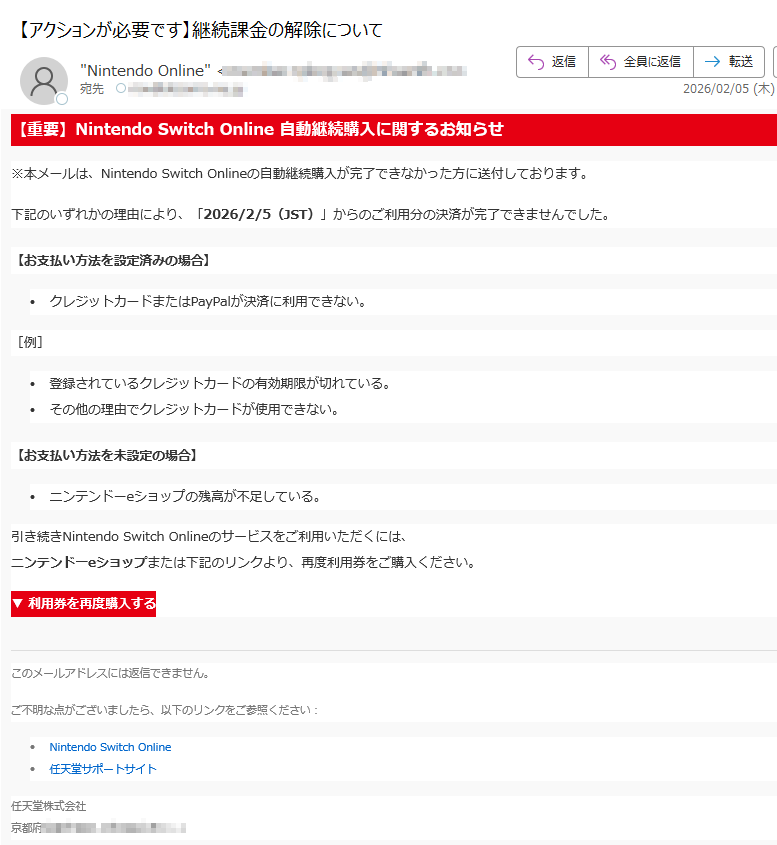Click the blurred sender email address
This screenshot has width=777, height=845.
(345, 70)
